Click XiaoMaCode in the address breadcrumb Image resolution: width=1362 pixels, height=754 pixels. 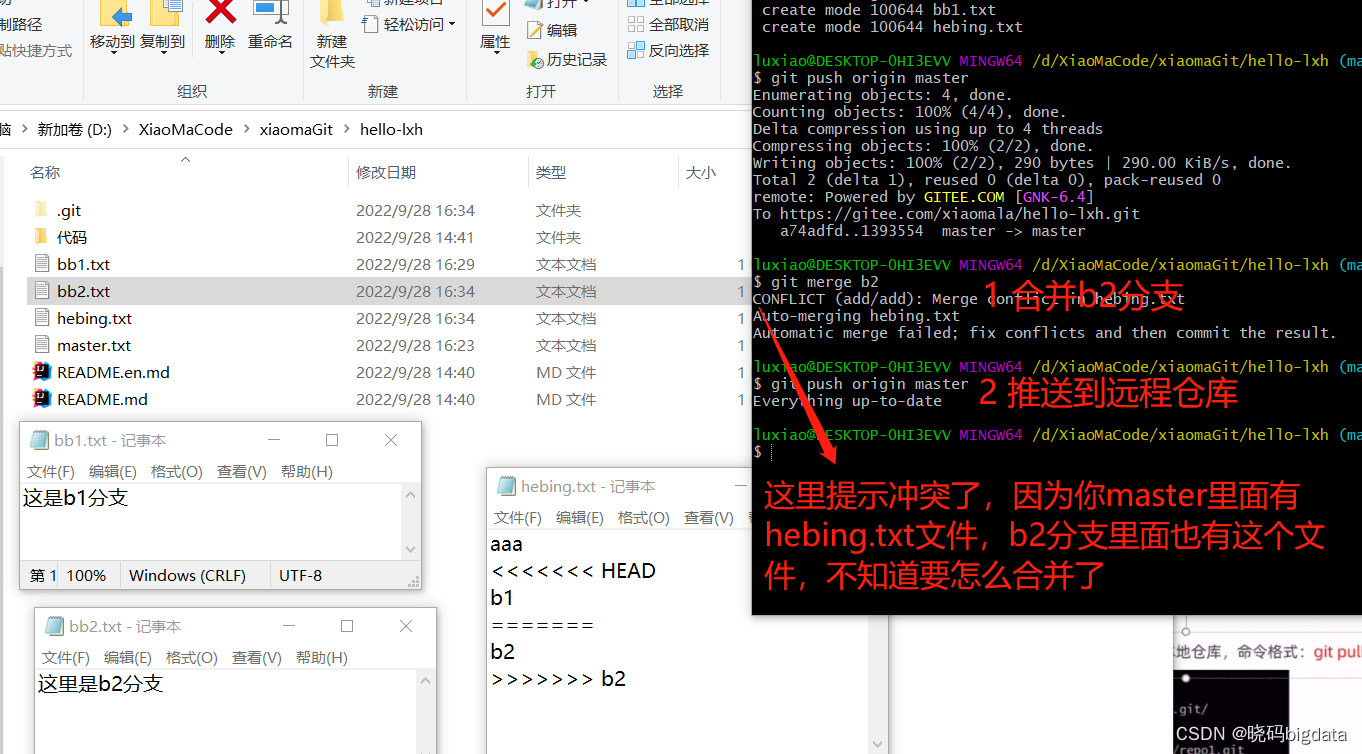(x=185, y=129)
